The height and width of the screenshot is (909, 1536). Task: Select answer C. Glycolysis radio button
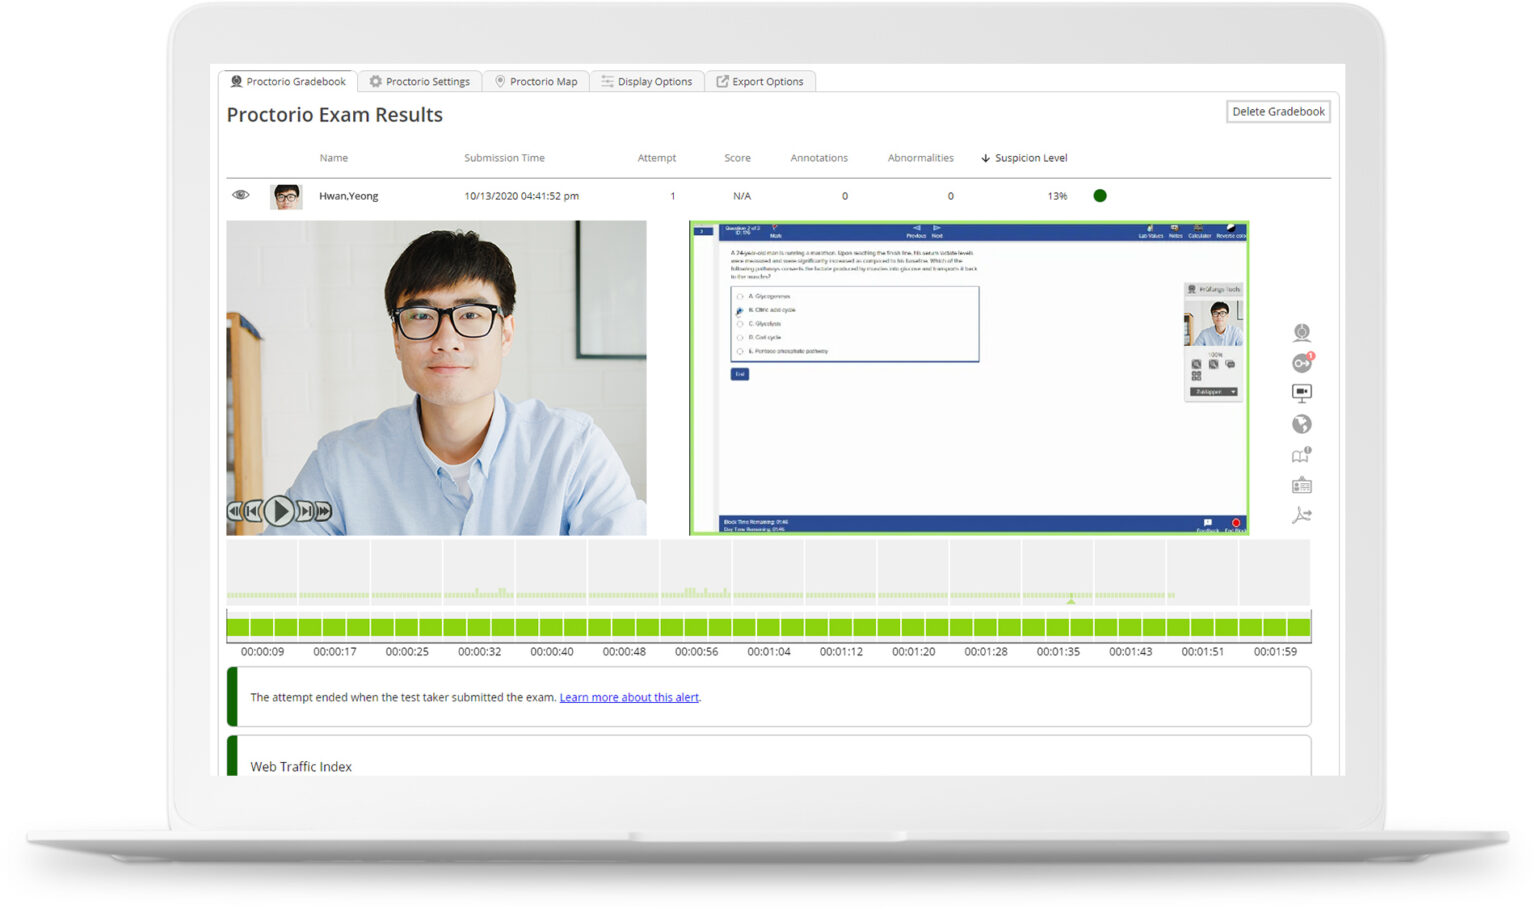(740, 324)
